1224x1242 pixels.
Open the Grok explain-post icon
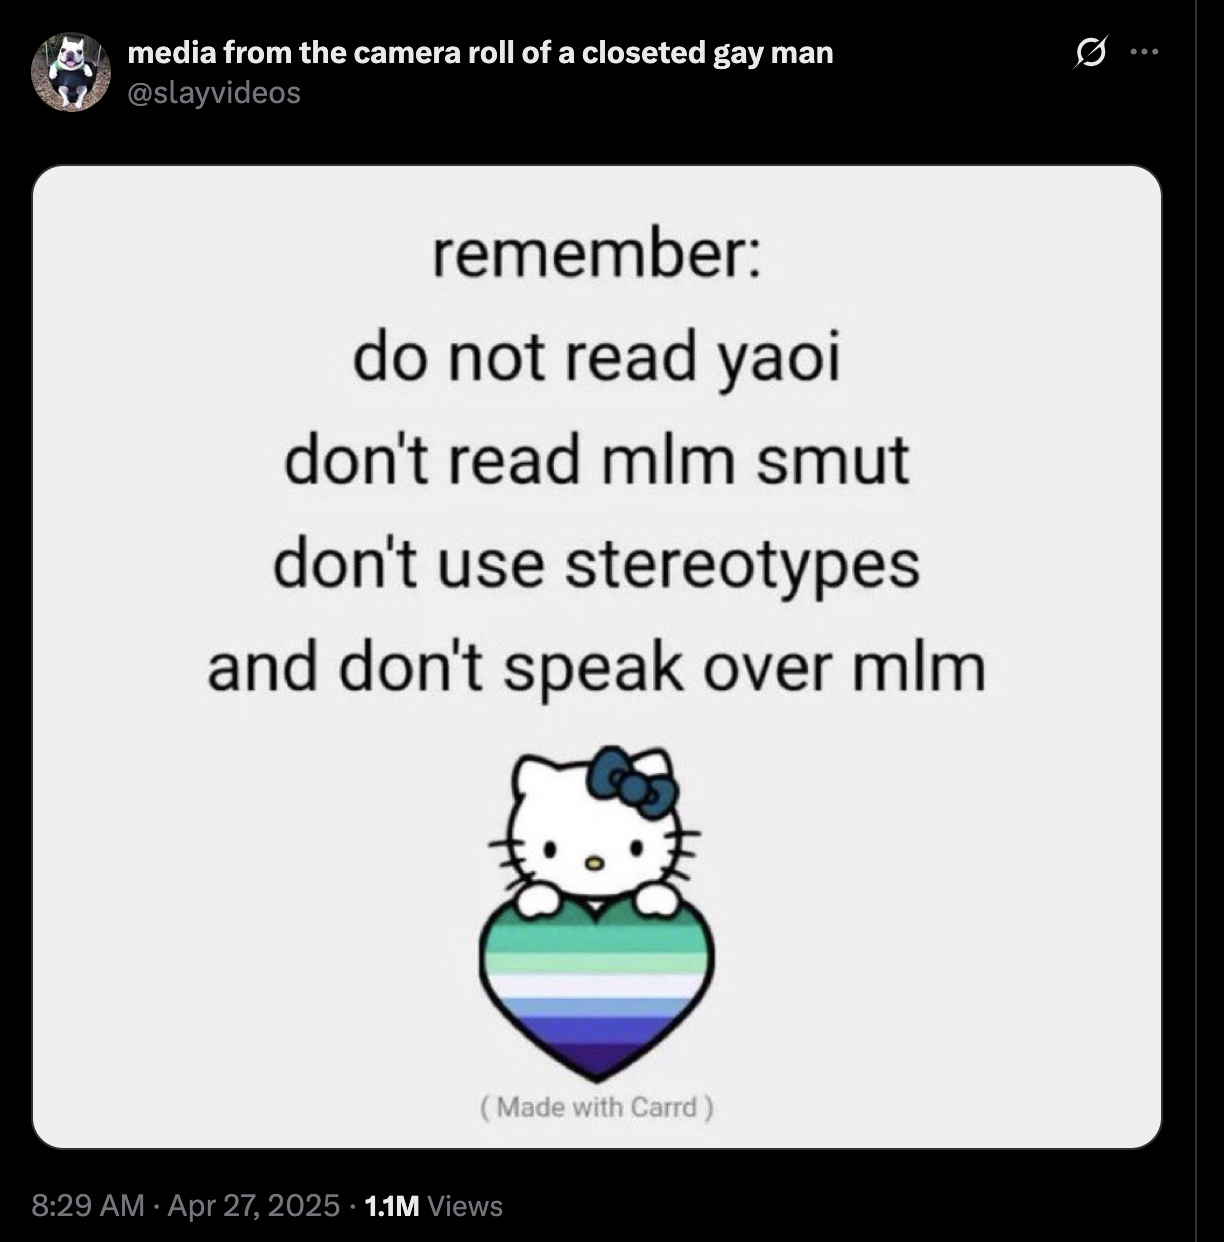1090,51
